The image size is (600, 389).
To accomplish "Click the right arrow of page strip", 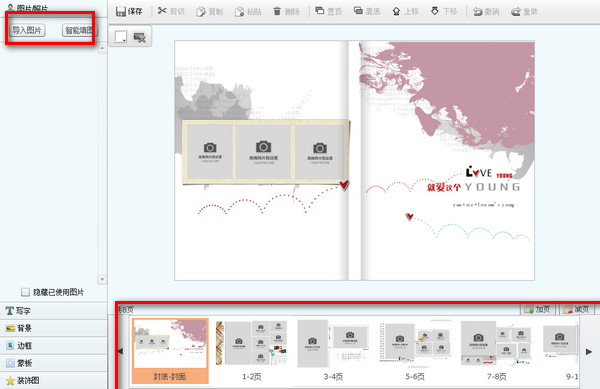I will click(589, 351).
